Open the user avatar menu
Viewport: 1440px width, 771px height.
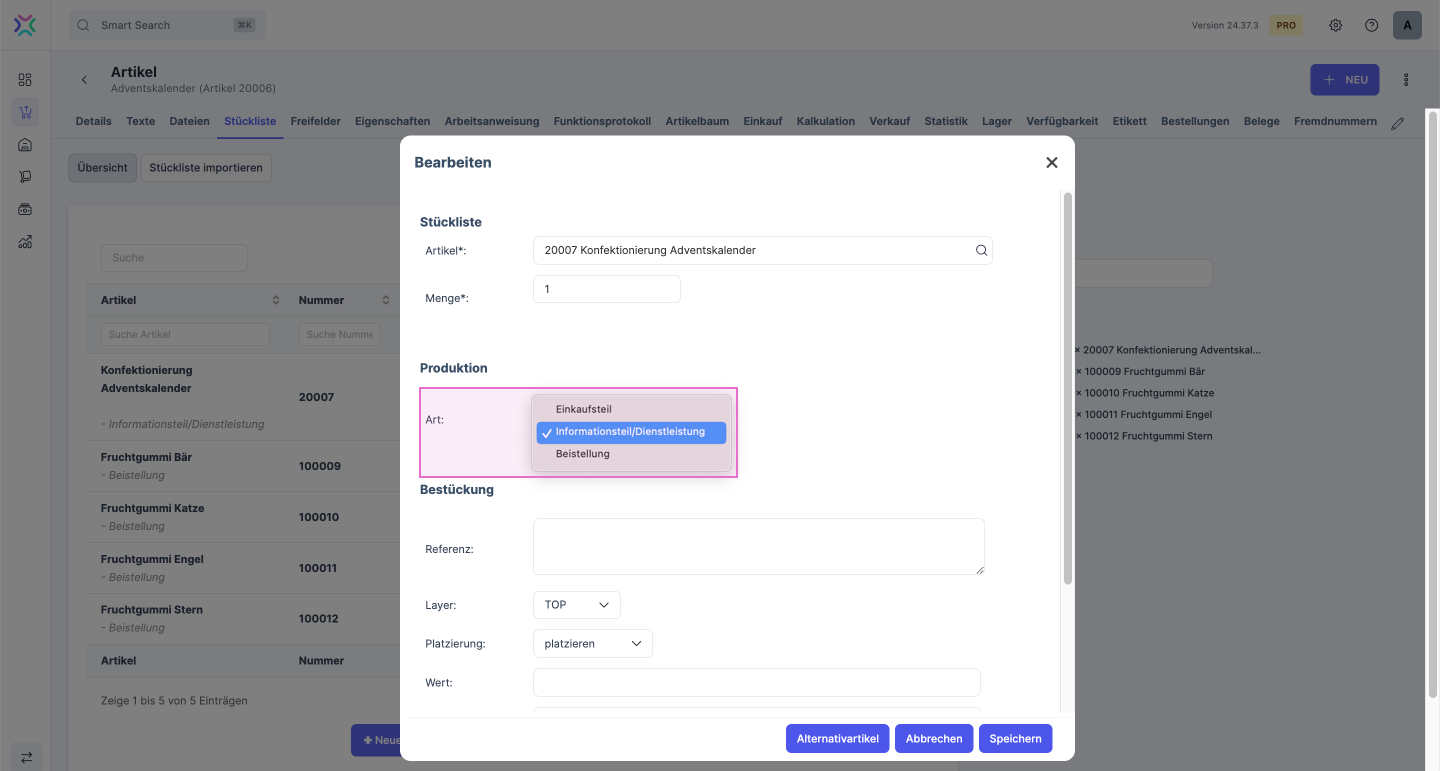(1407, 25)
